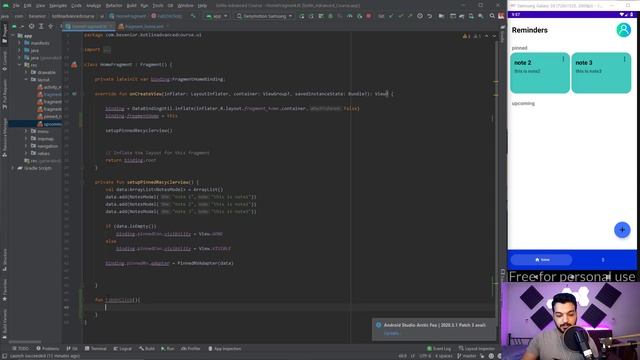Expand the manifests folder
The width and height of the screenshot is (640, 360).
tap(19, 43)
